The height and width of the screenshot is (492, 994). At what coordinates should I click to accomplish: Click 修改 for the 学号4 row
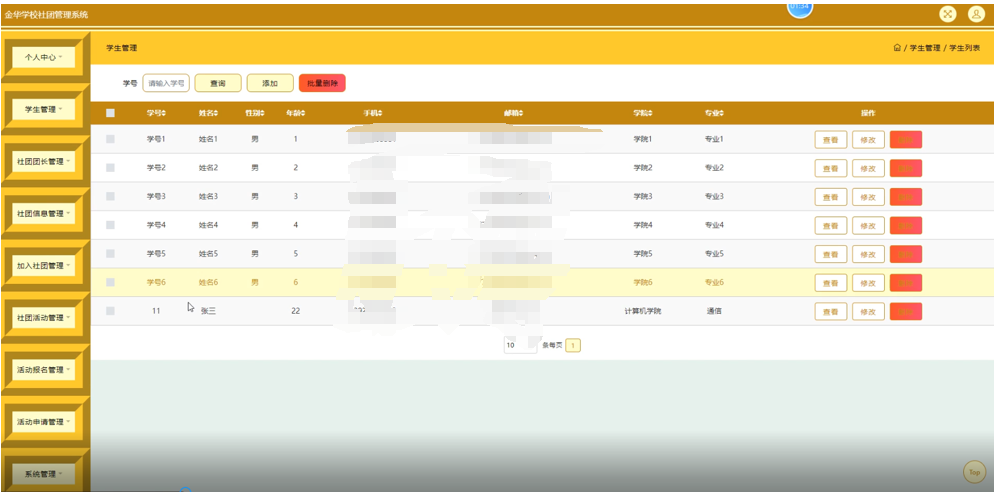(868, 225)
